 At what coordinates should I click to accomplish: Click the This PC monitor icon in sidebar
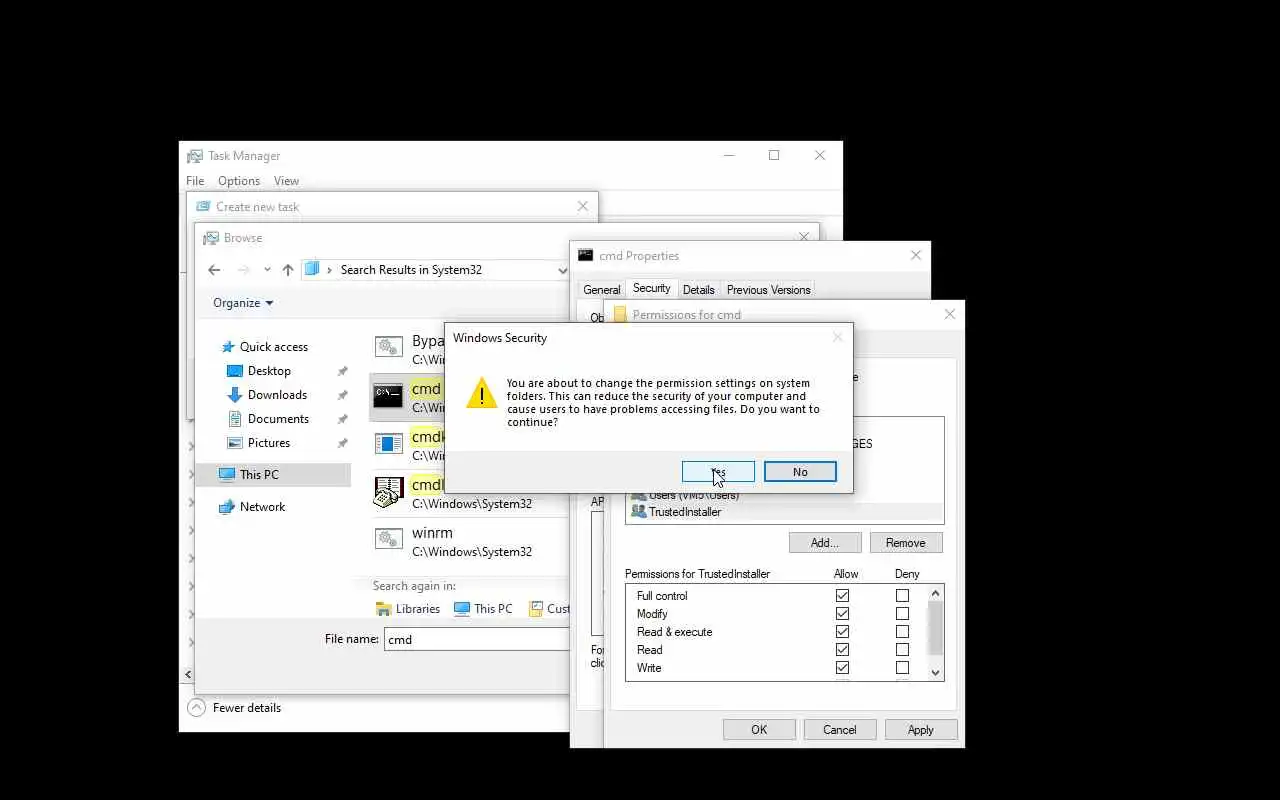(227, 475)
